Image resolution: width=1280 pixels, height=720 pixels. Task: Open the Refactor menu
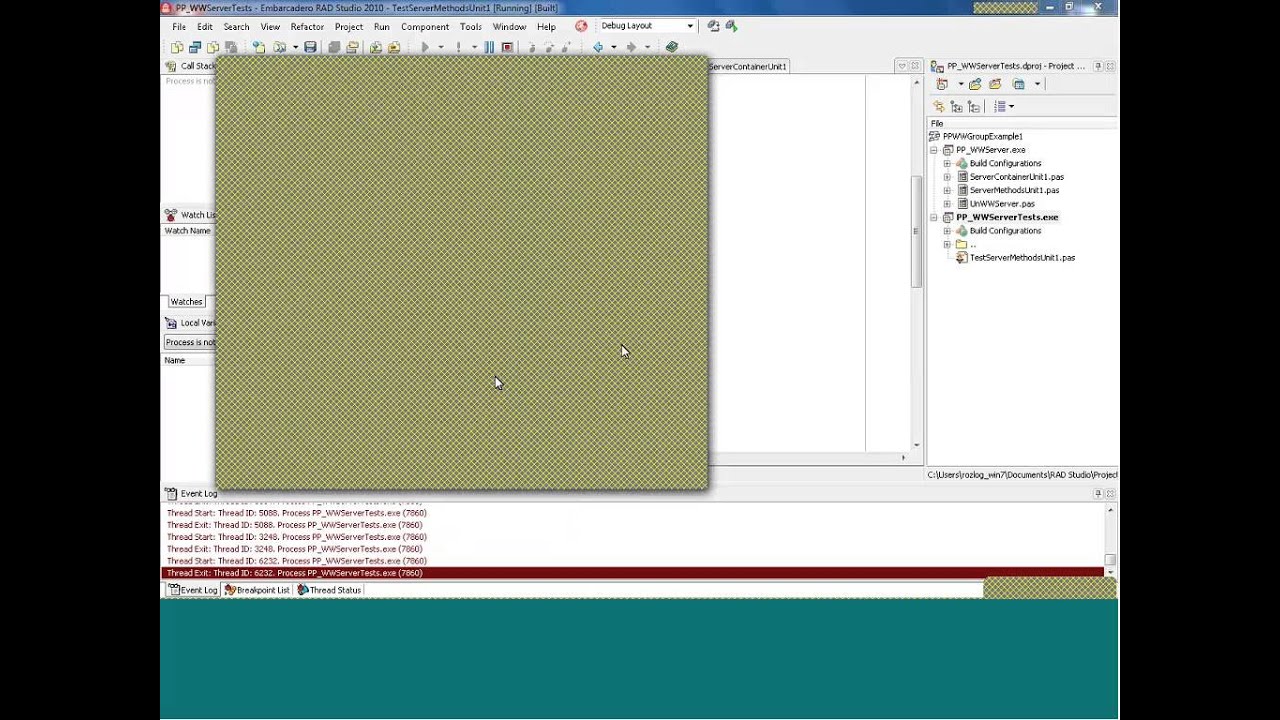click(x=307, y=27)
